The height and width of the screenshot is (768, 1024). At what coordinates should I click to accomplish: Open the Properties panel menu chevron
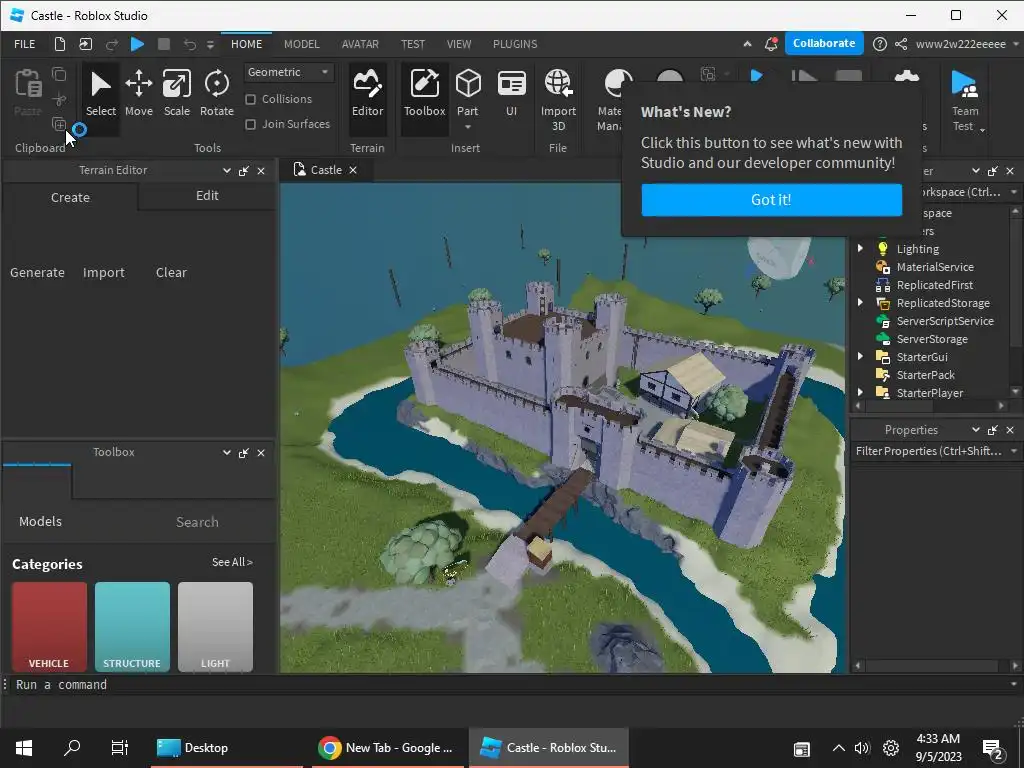pos(976,430)
